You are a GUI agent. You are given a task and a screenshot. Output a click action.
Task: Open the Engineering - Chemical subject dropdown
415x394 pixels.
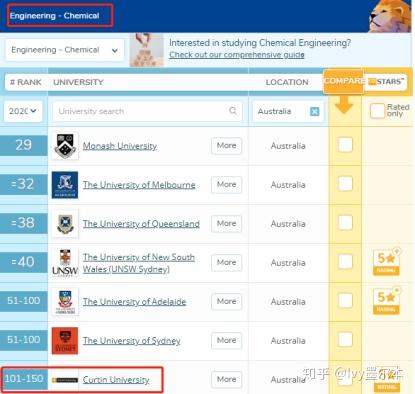pos(65,50)
